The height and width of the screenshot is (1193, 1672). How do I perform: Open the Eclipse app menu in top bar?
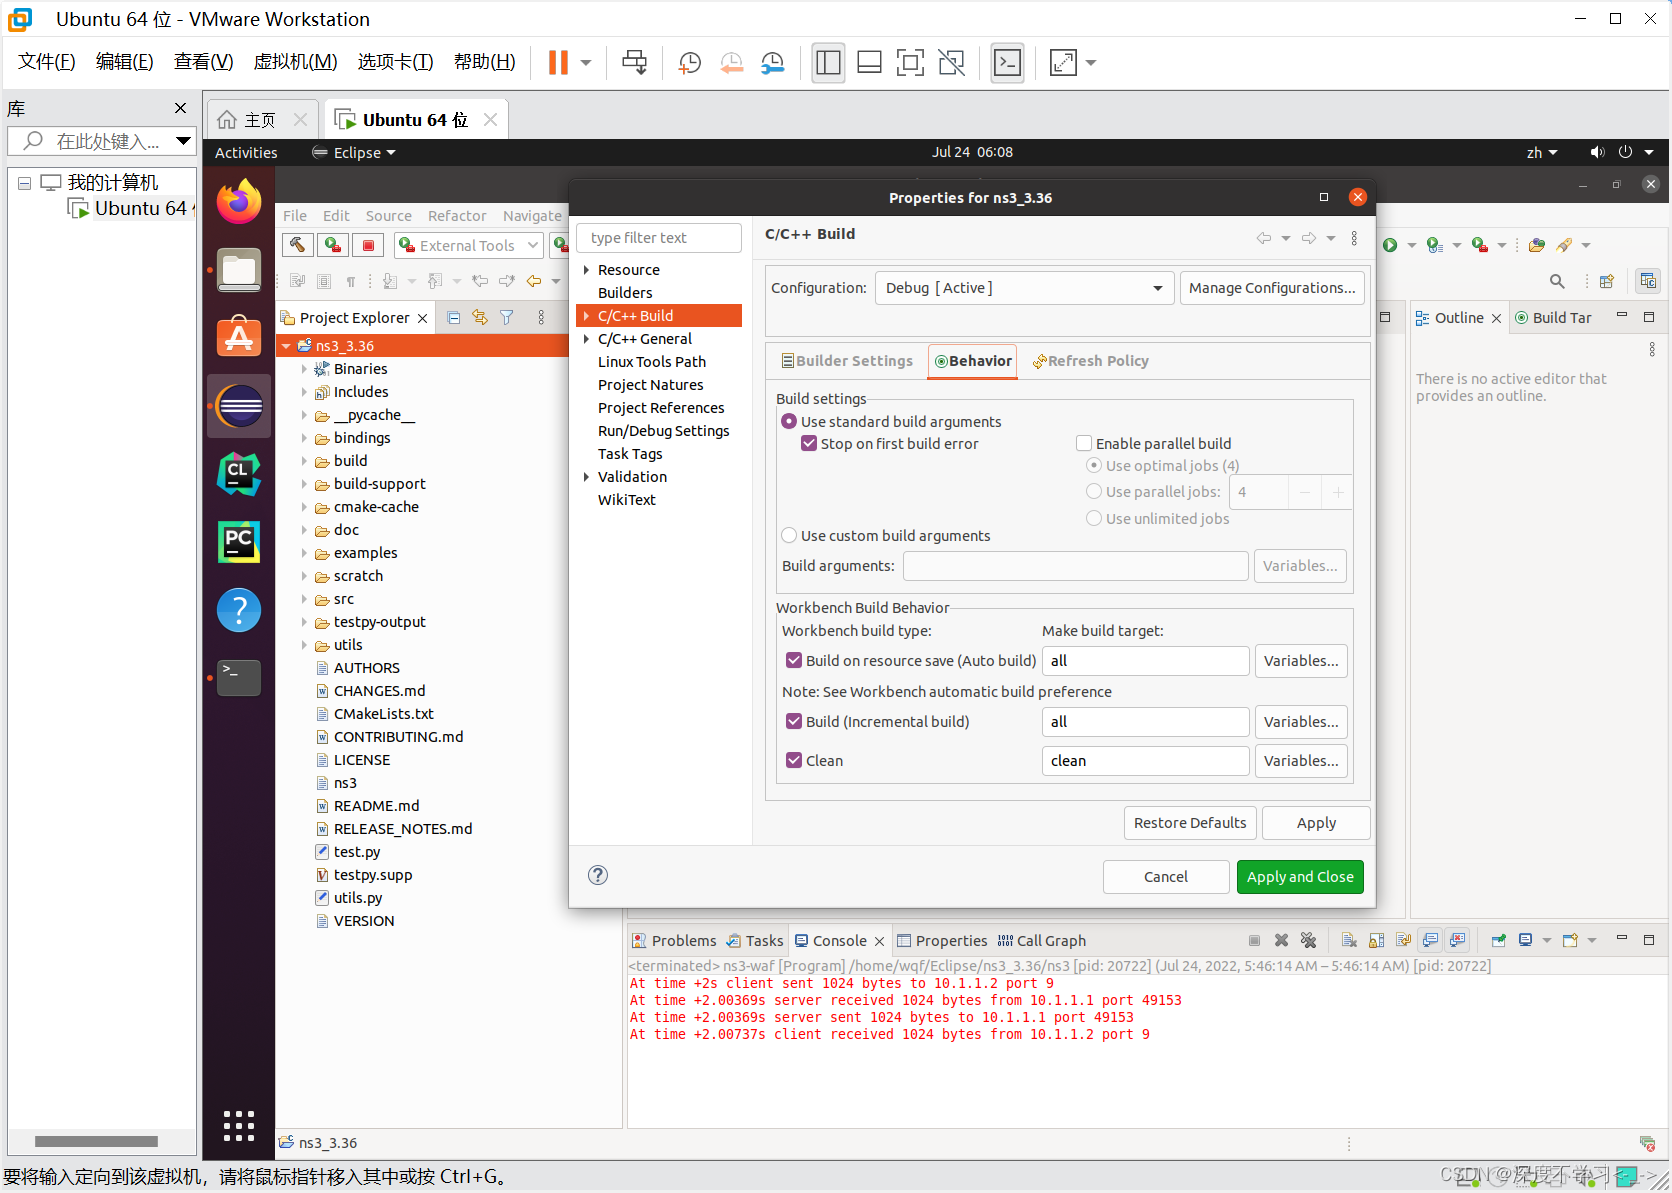[354, 152]
